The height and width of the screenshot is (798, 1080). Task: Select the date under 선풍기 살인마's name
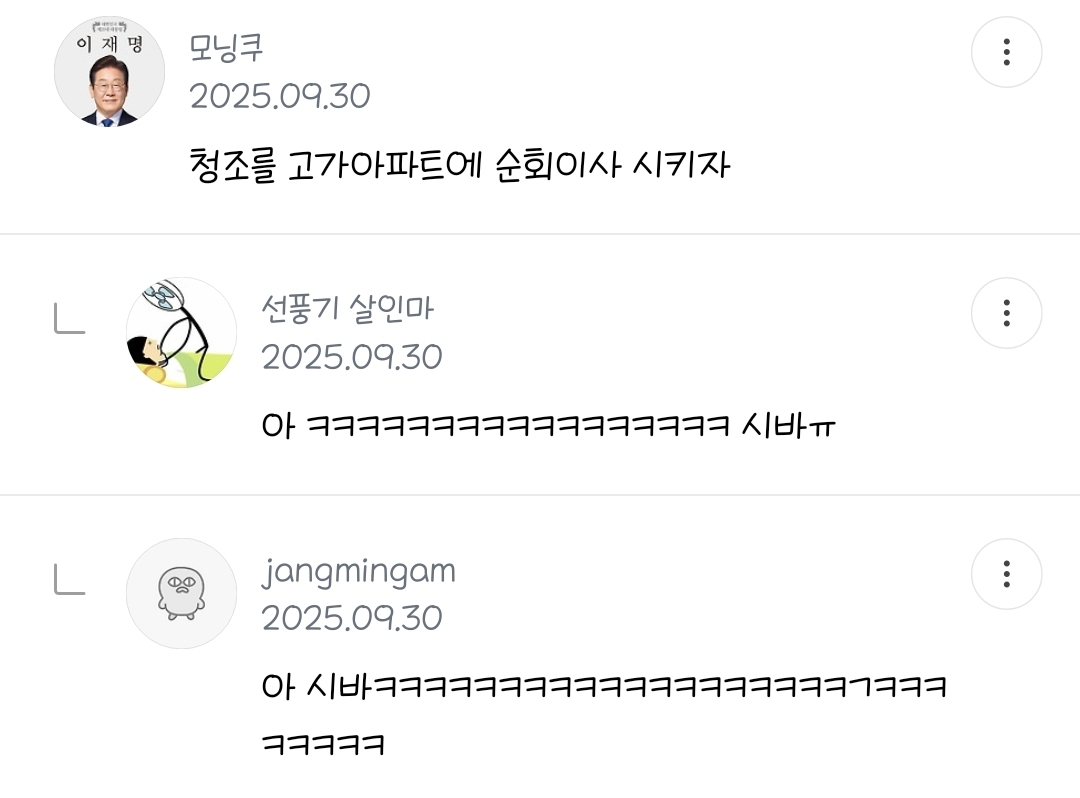[352, 357]
